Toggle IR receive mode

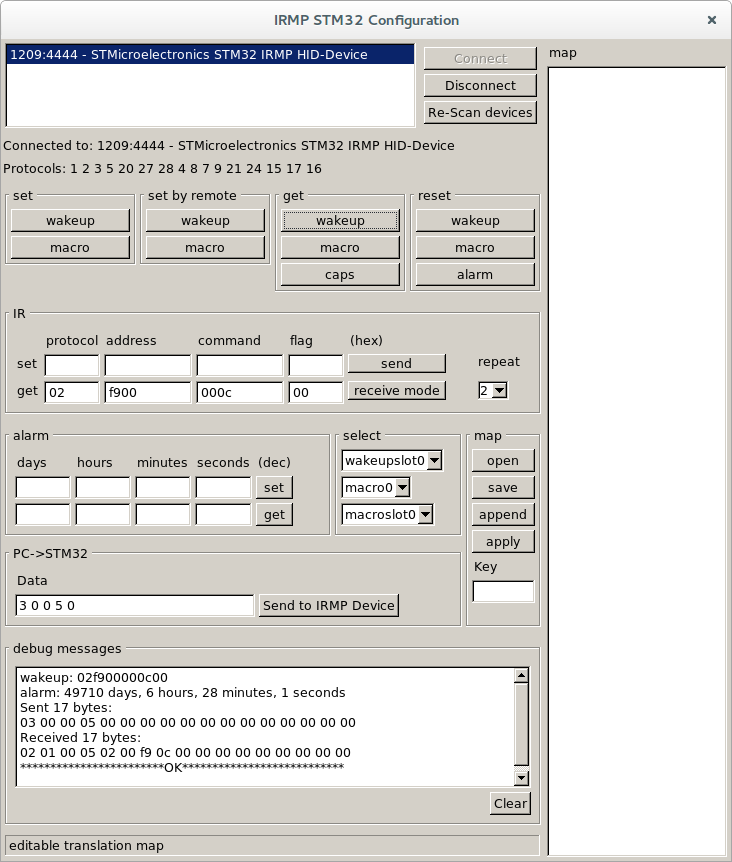[396, 390]
